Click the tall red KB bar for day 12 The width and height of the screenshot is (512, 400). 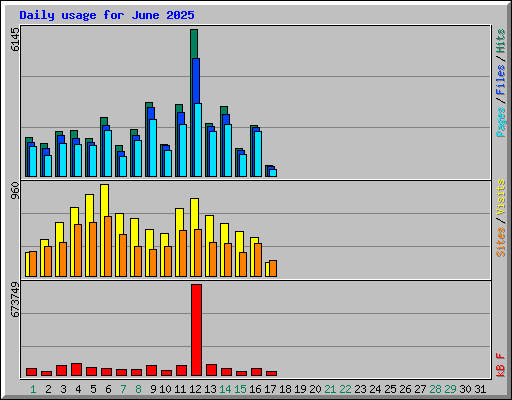196,330
